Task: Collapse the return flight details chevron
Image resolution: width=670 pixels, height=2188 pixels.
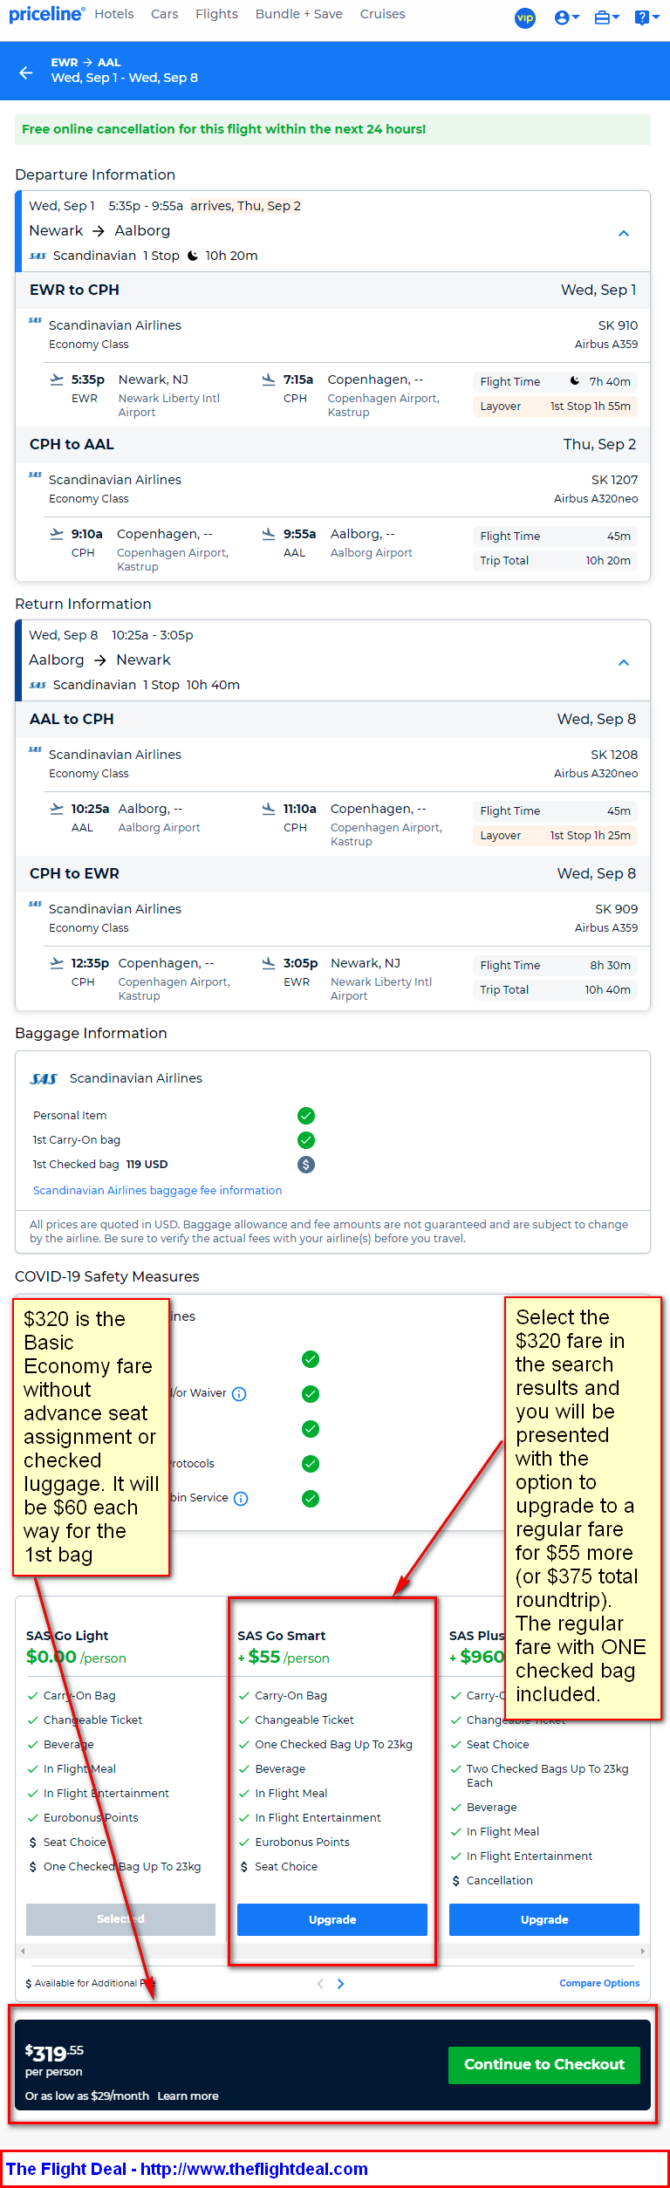Action: (624, 662)
